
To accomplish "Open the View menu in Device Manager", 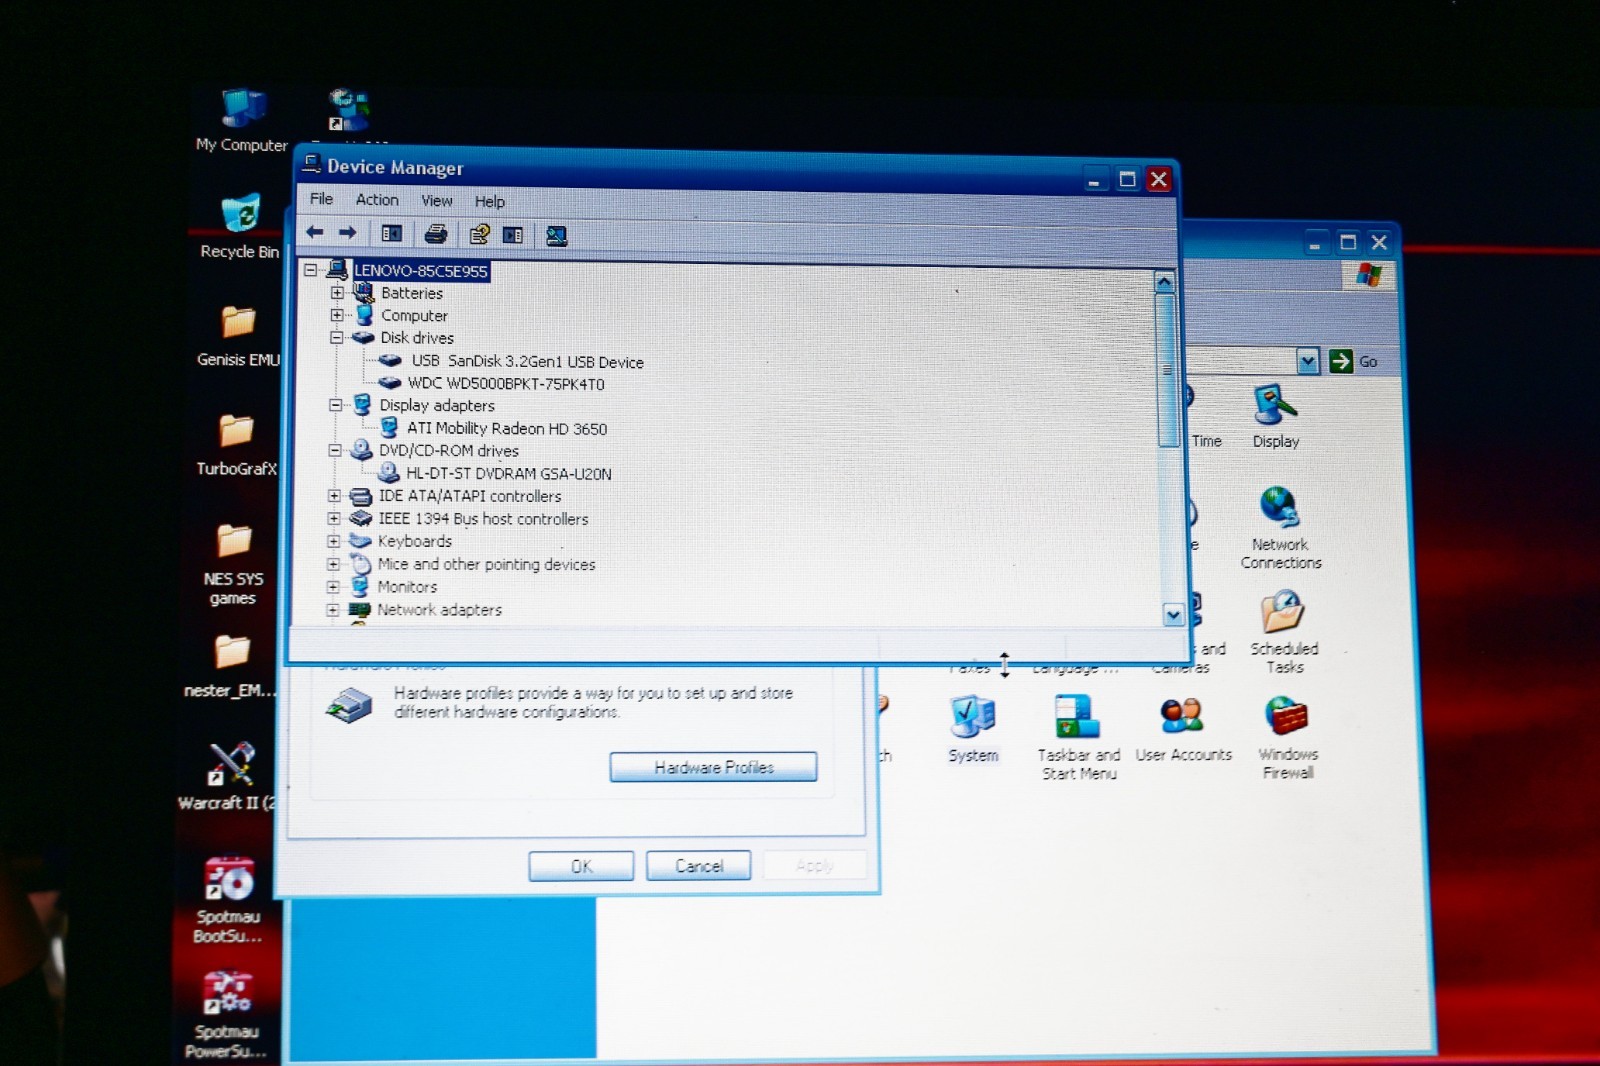I will click(x=437, y=201).
